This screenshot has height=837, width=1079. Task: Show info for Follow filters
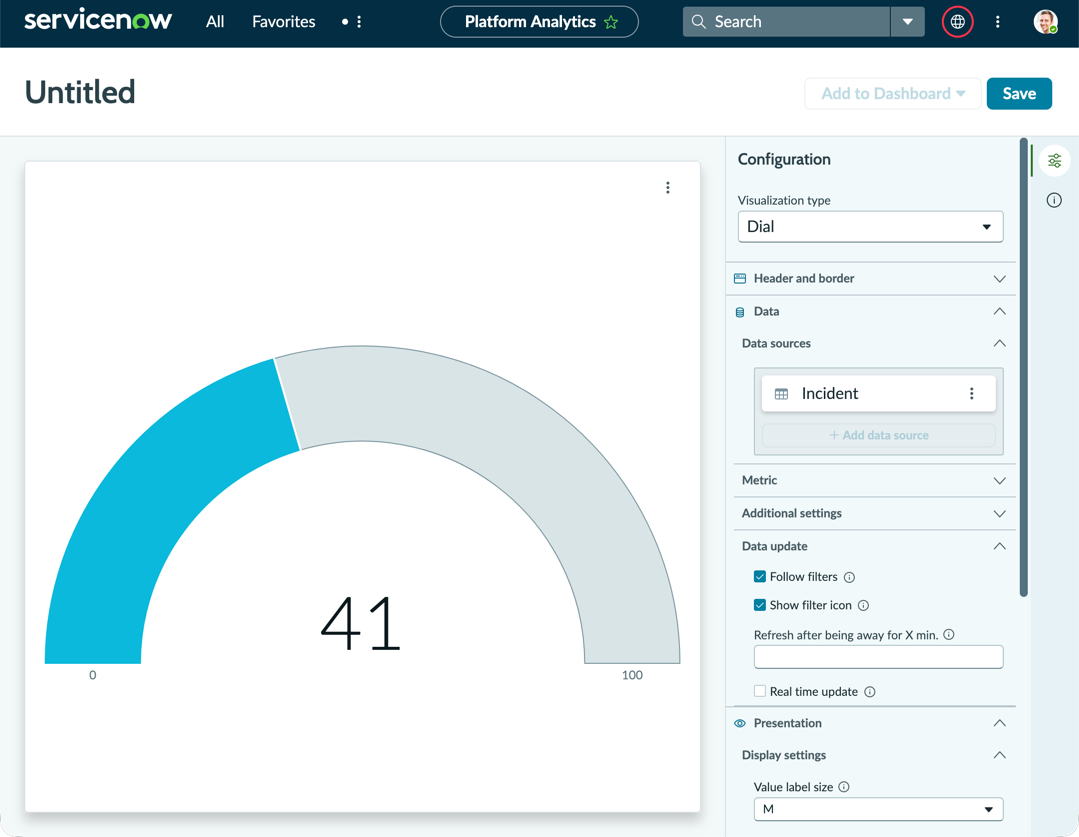849,578
